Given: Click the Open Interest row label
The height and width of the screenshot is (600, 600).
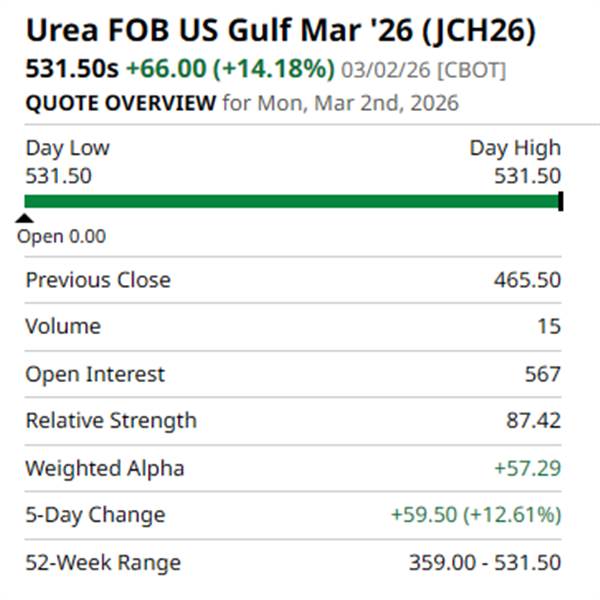Looking at the screenshot, I should tap(95, 374).
